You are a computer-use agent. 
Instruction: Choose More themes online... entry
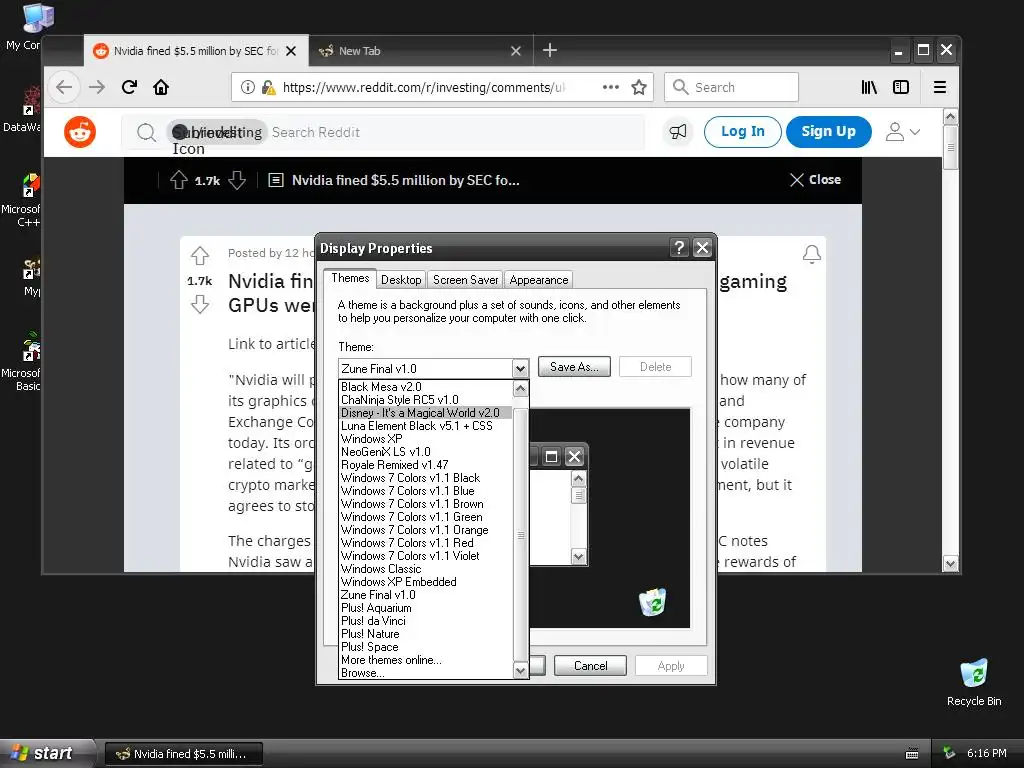click(425, 660)
